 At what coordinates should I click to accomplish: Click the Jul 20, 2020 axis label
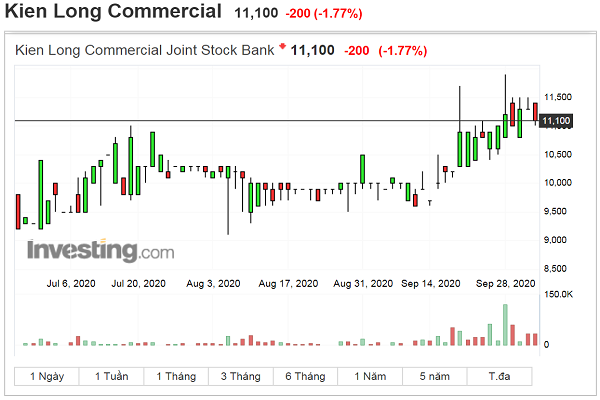139,284
